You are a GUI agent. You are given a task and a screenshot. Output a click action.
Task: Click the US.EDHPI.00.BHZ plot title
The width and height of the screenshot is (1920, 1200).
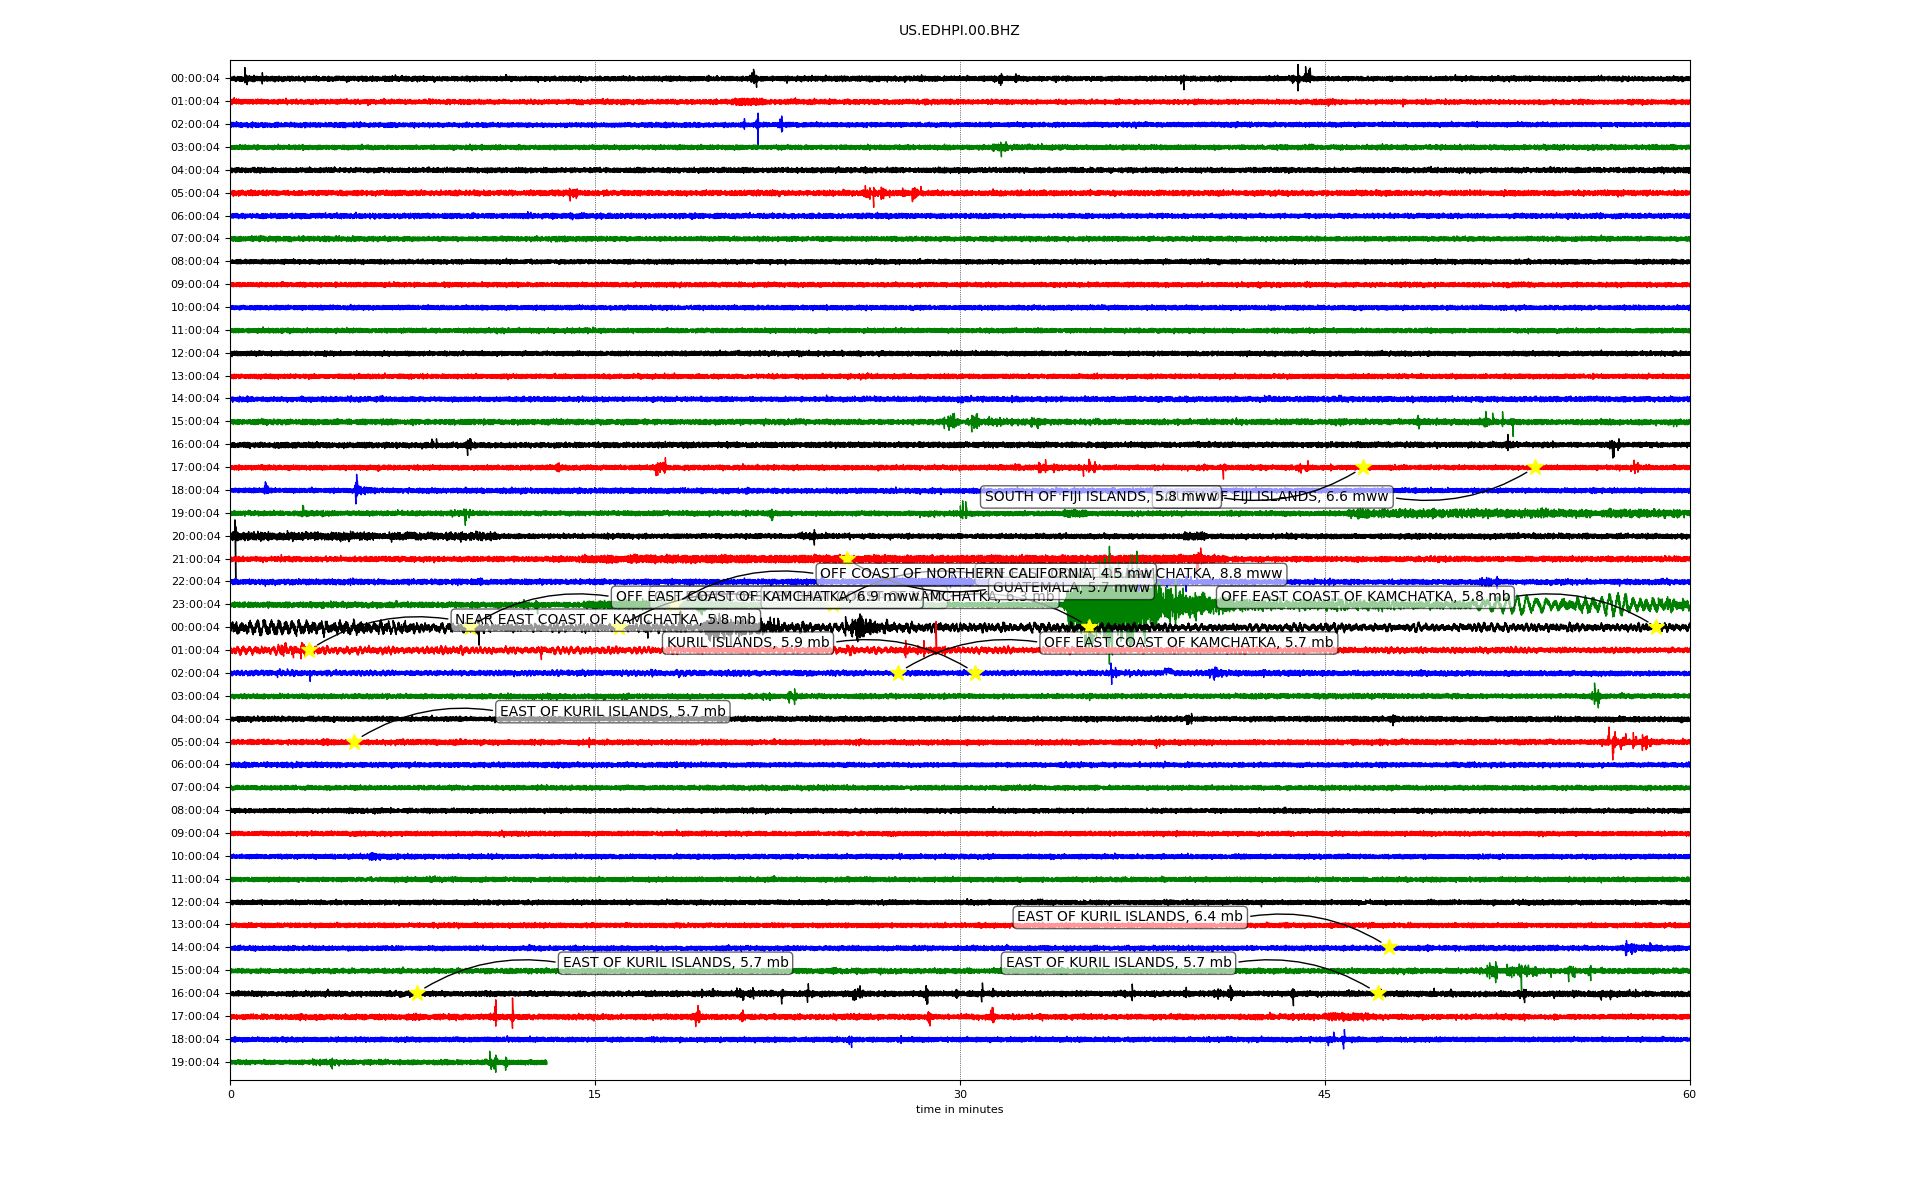(959, 31)
